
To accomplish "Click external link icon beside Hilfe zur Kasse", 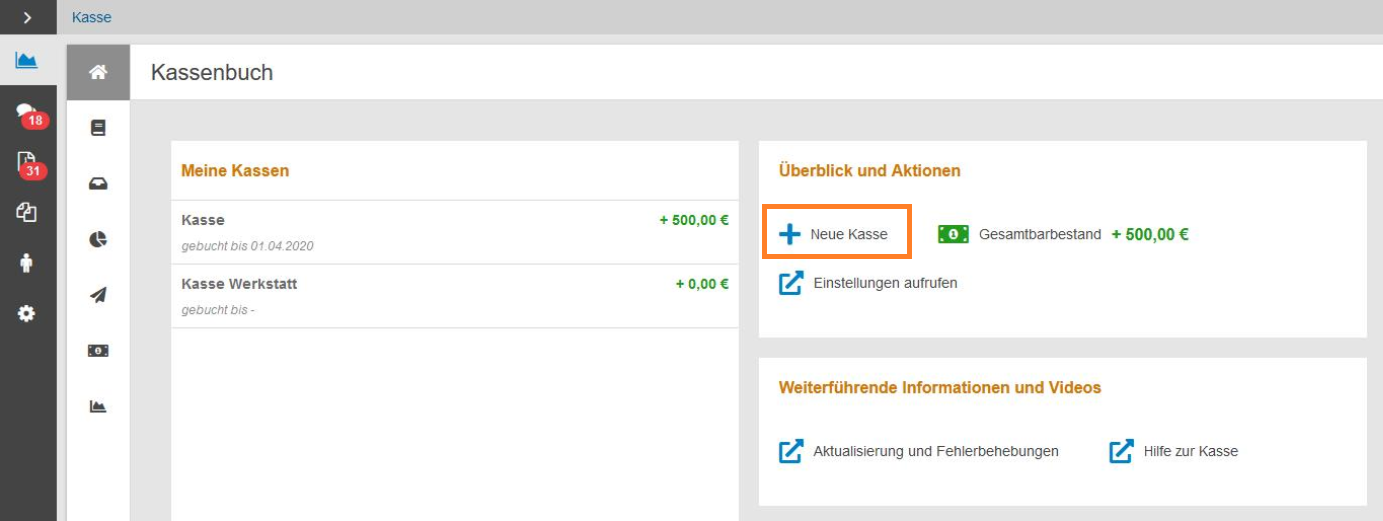I will [x=1121, y=451].
